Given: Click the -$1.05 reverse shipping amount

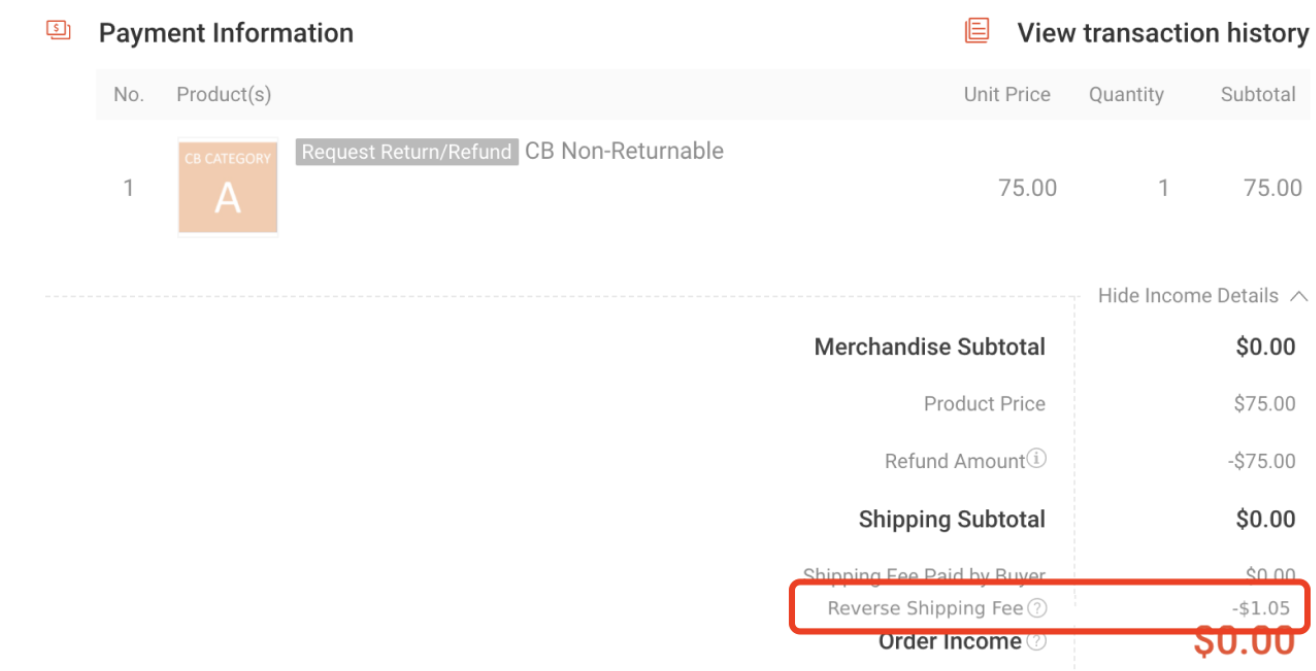Looking at the screenshot, I should tap(1261, 608).
